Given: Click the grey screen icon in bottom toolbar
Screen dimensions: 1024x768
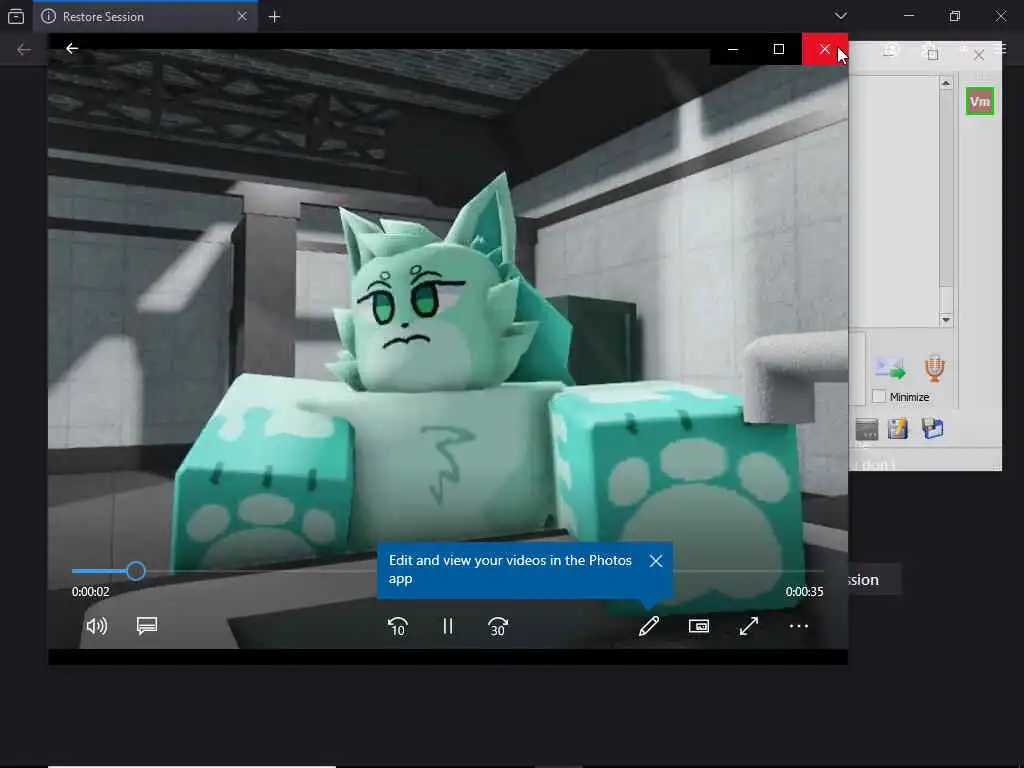Looking at the screenshot, I should click(x=867, y=429).
